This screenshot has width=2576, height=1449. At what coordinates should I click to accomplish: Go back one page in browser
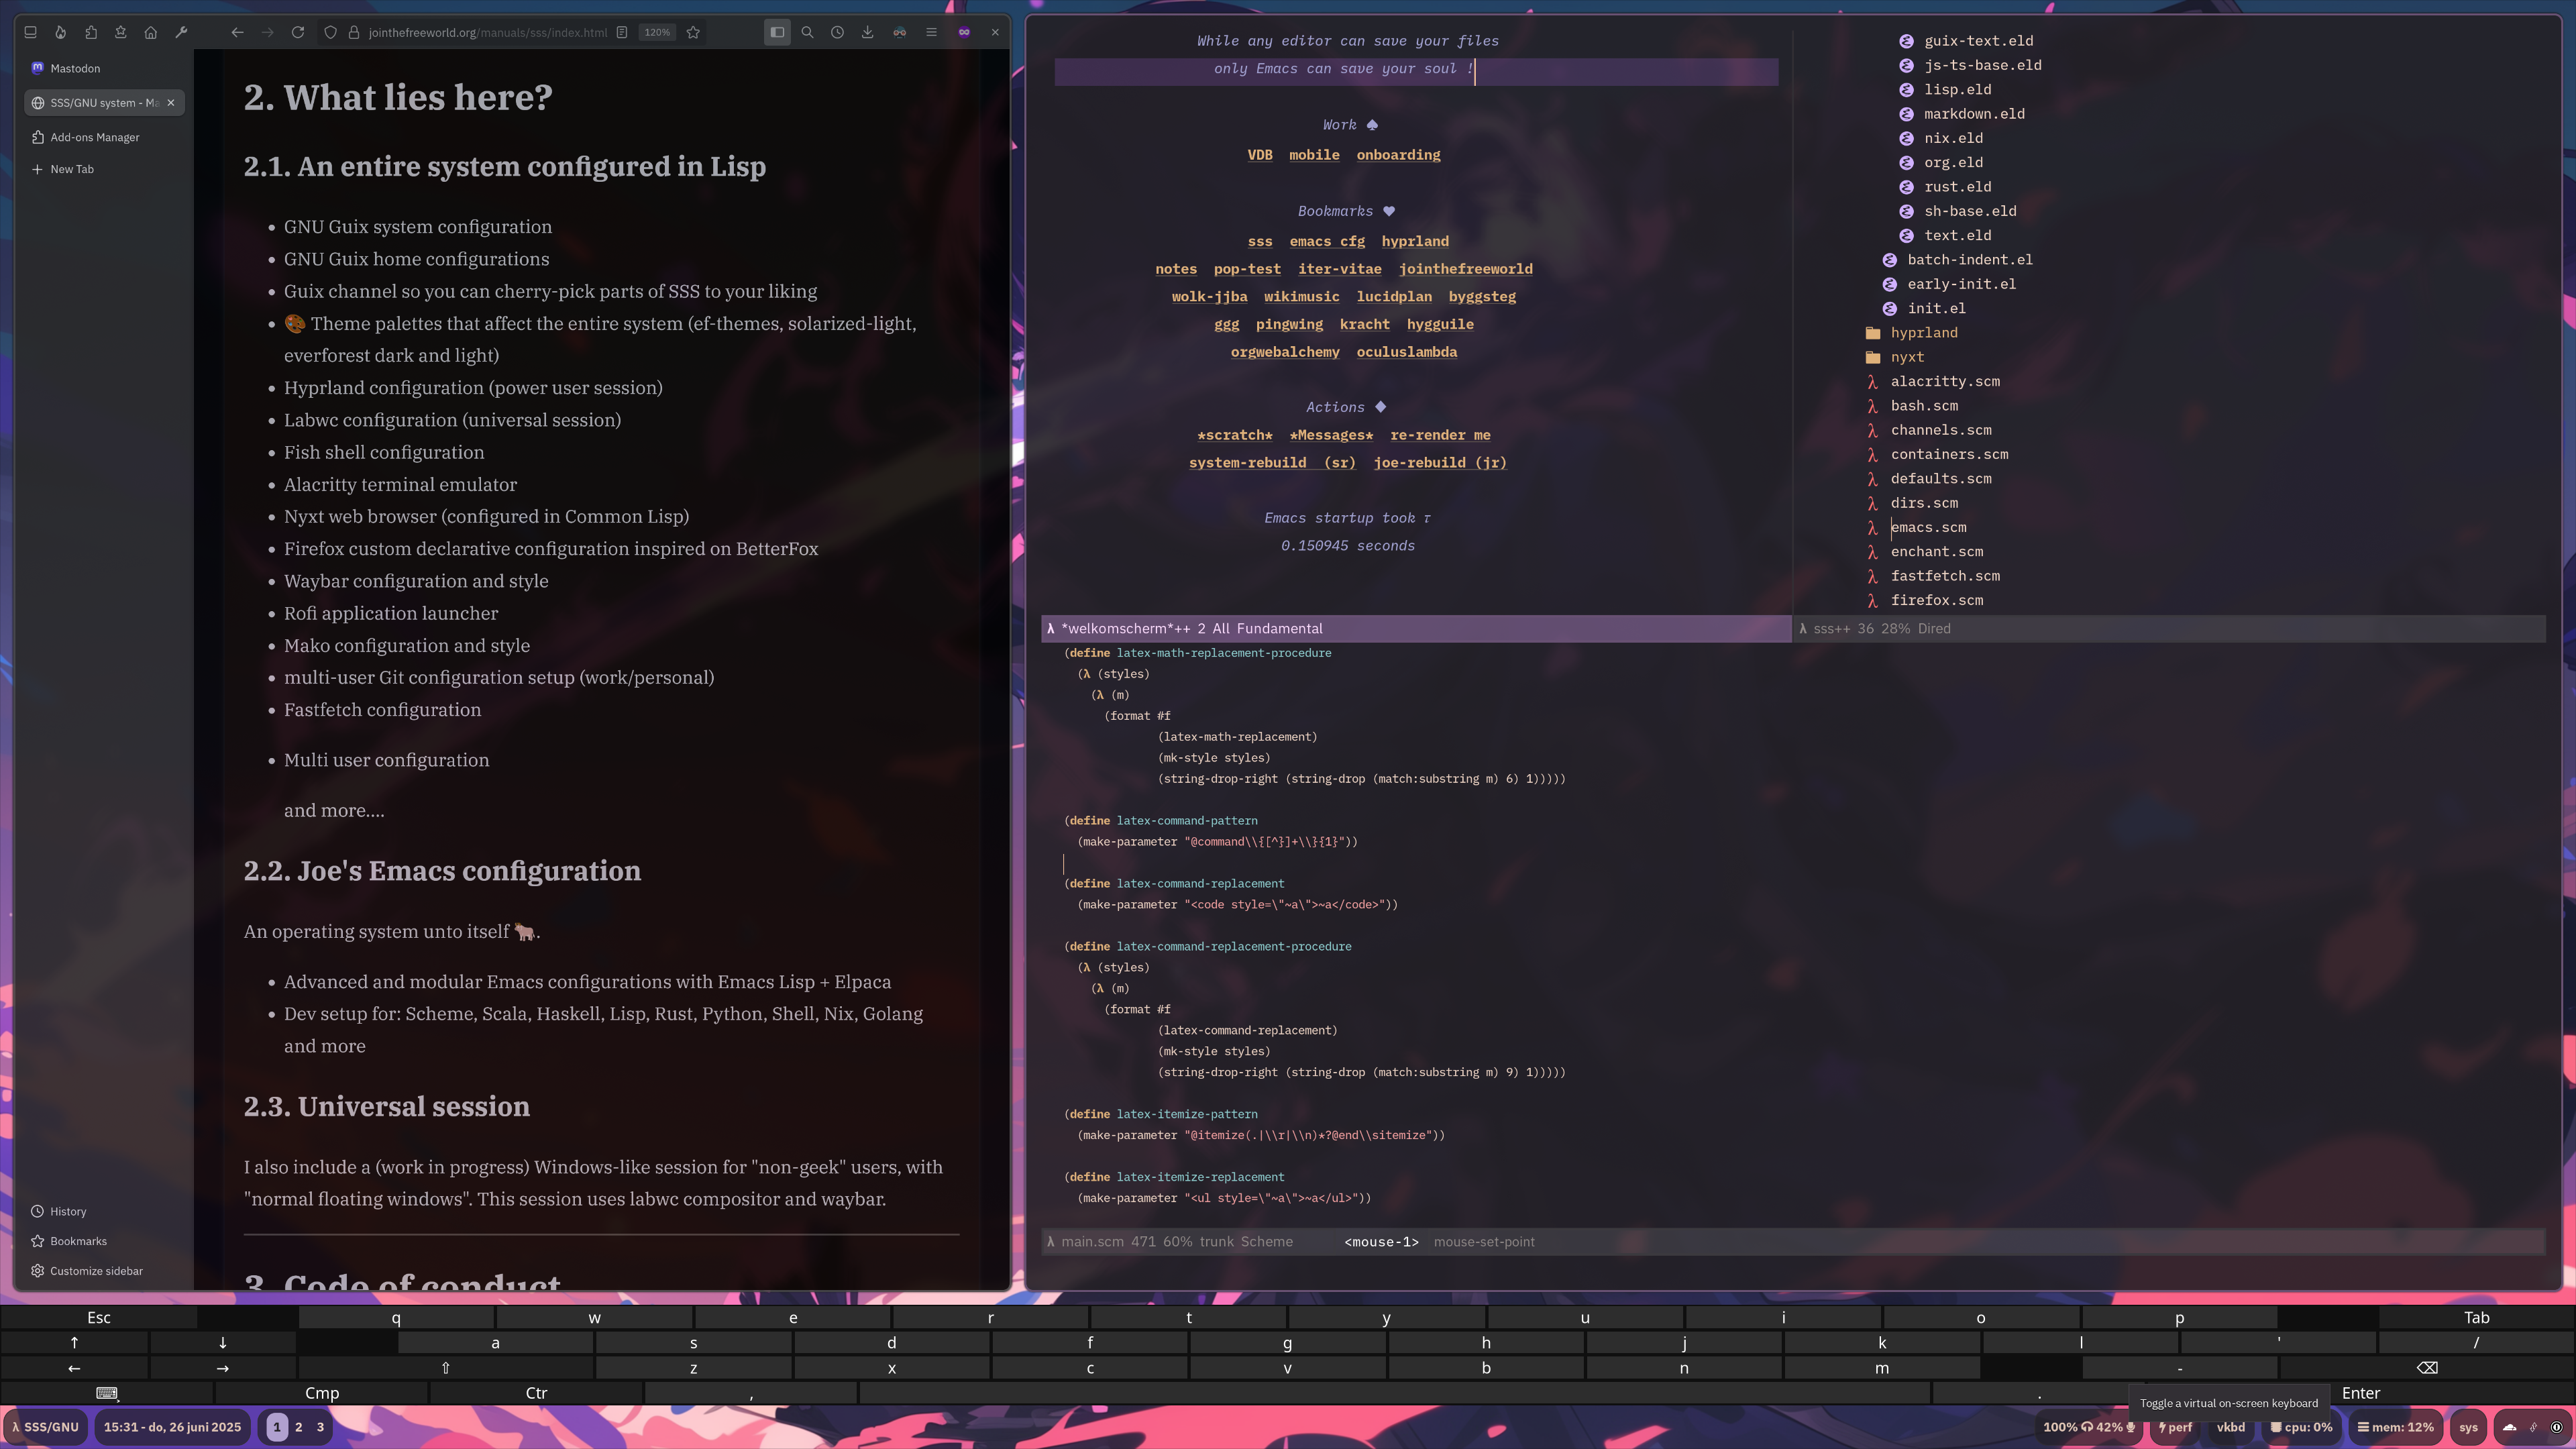(x=237, y=32)
